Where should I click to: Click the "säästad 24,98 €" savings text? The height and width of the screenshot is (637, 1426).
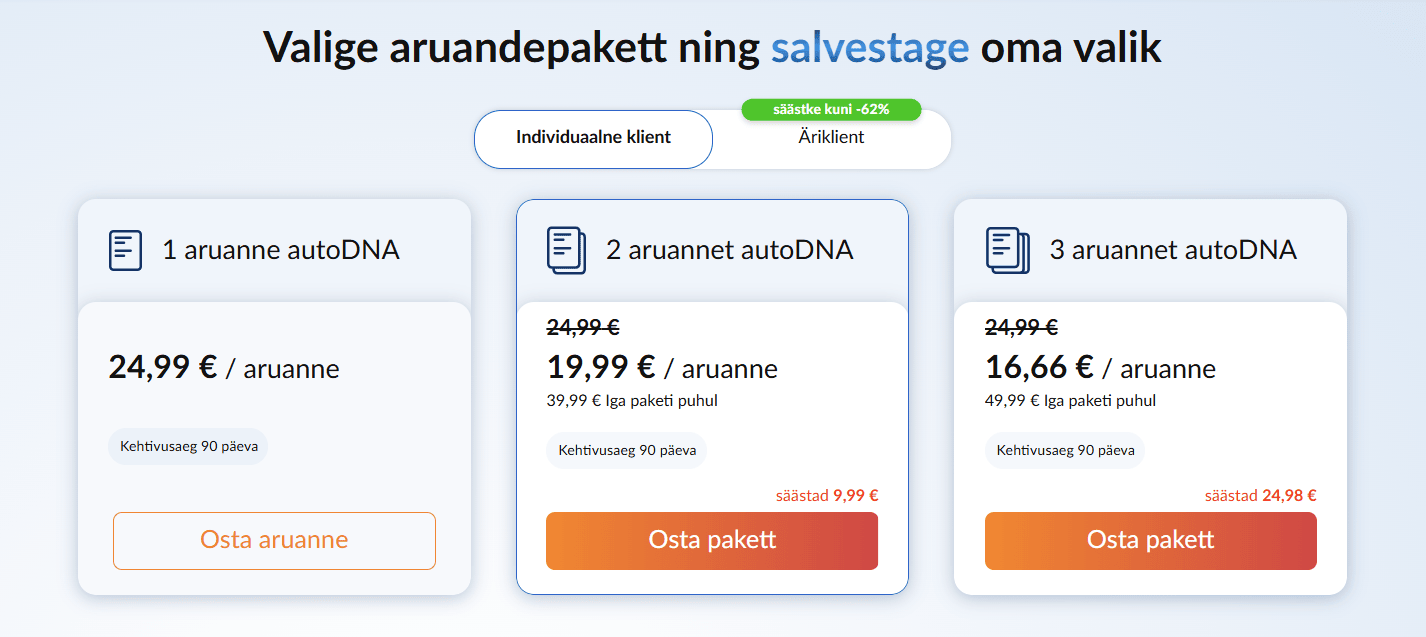[x=1260, y=495]
